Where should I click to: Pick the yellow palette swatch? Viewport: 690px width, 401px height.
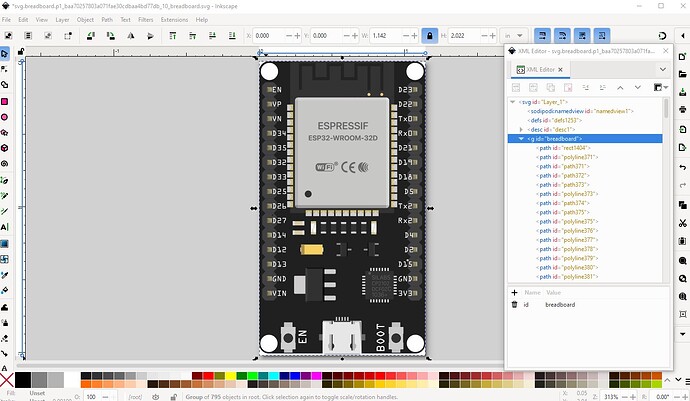pyautogui.click(x=231, y=375)
